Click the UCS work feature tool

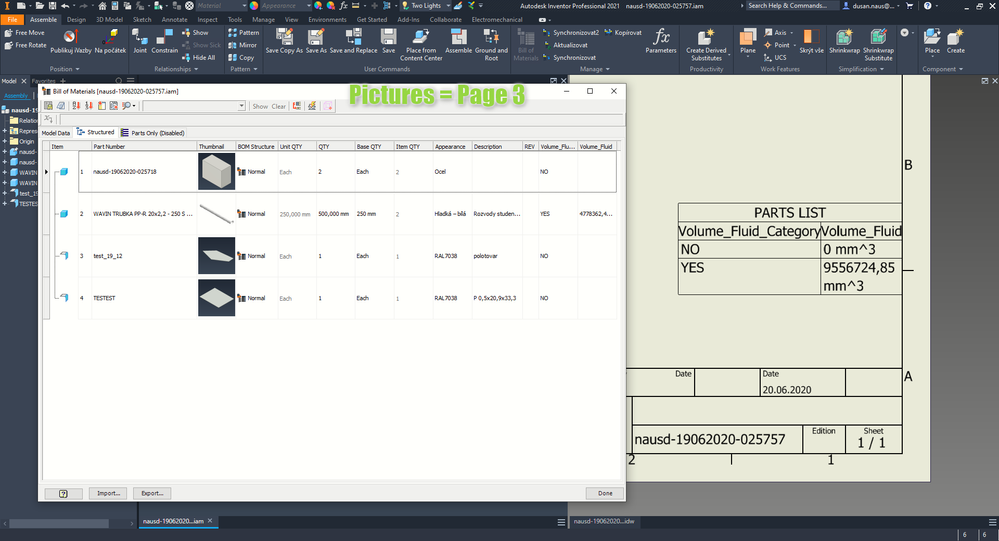[x=775, y=57]
